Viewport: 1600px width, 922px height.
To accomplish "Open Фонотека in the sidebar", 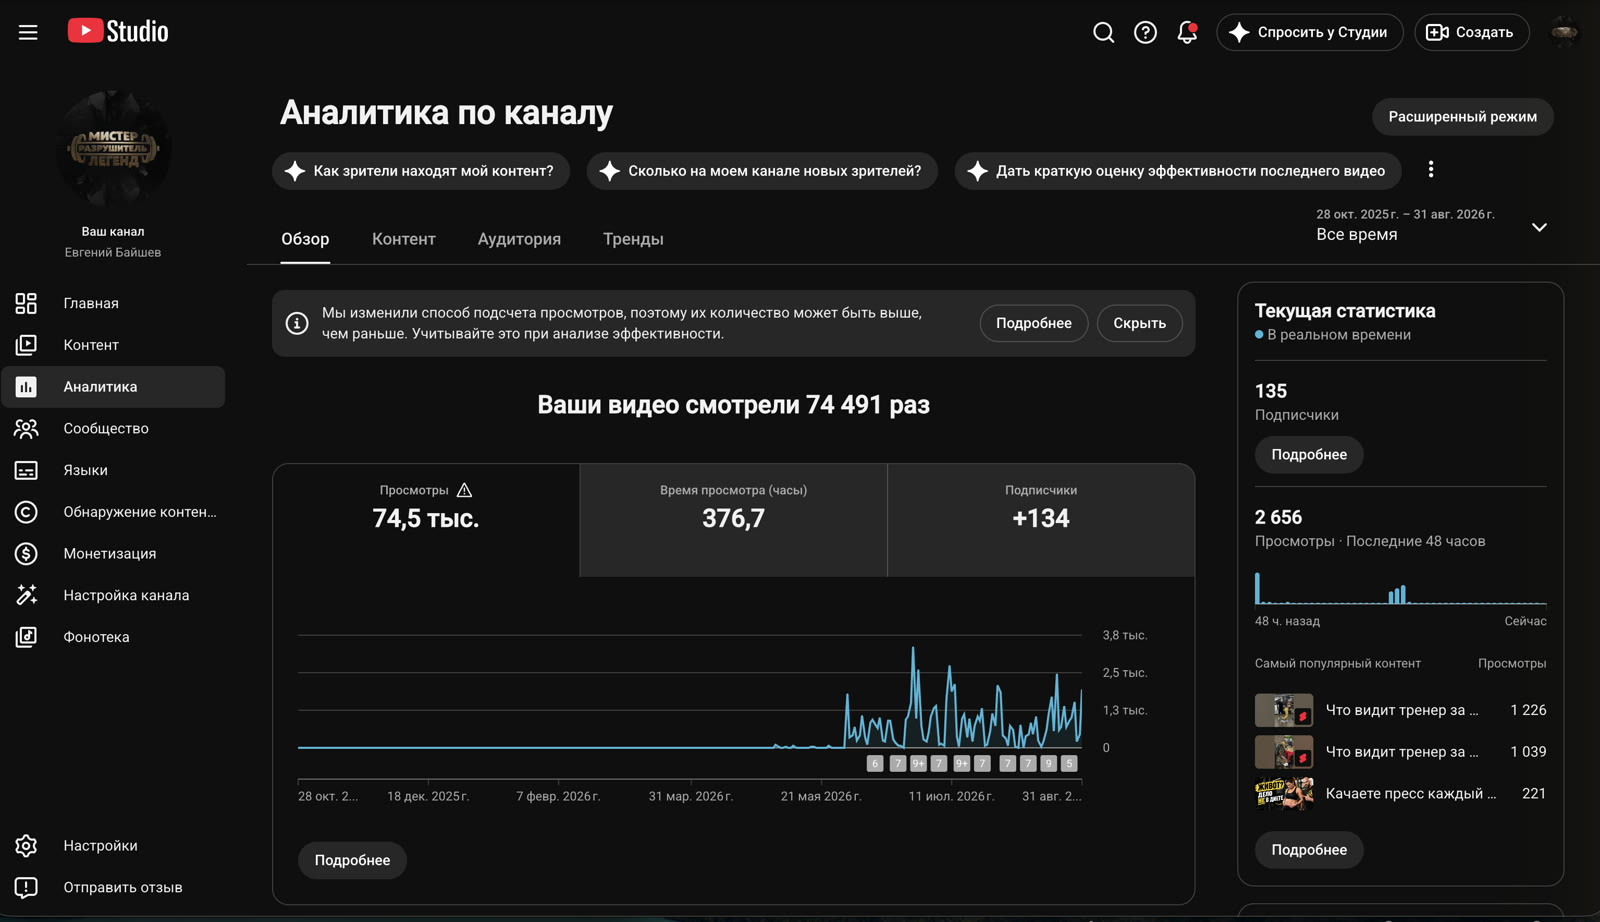I will pyautogui.click(x=113, y=637).
